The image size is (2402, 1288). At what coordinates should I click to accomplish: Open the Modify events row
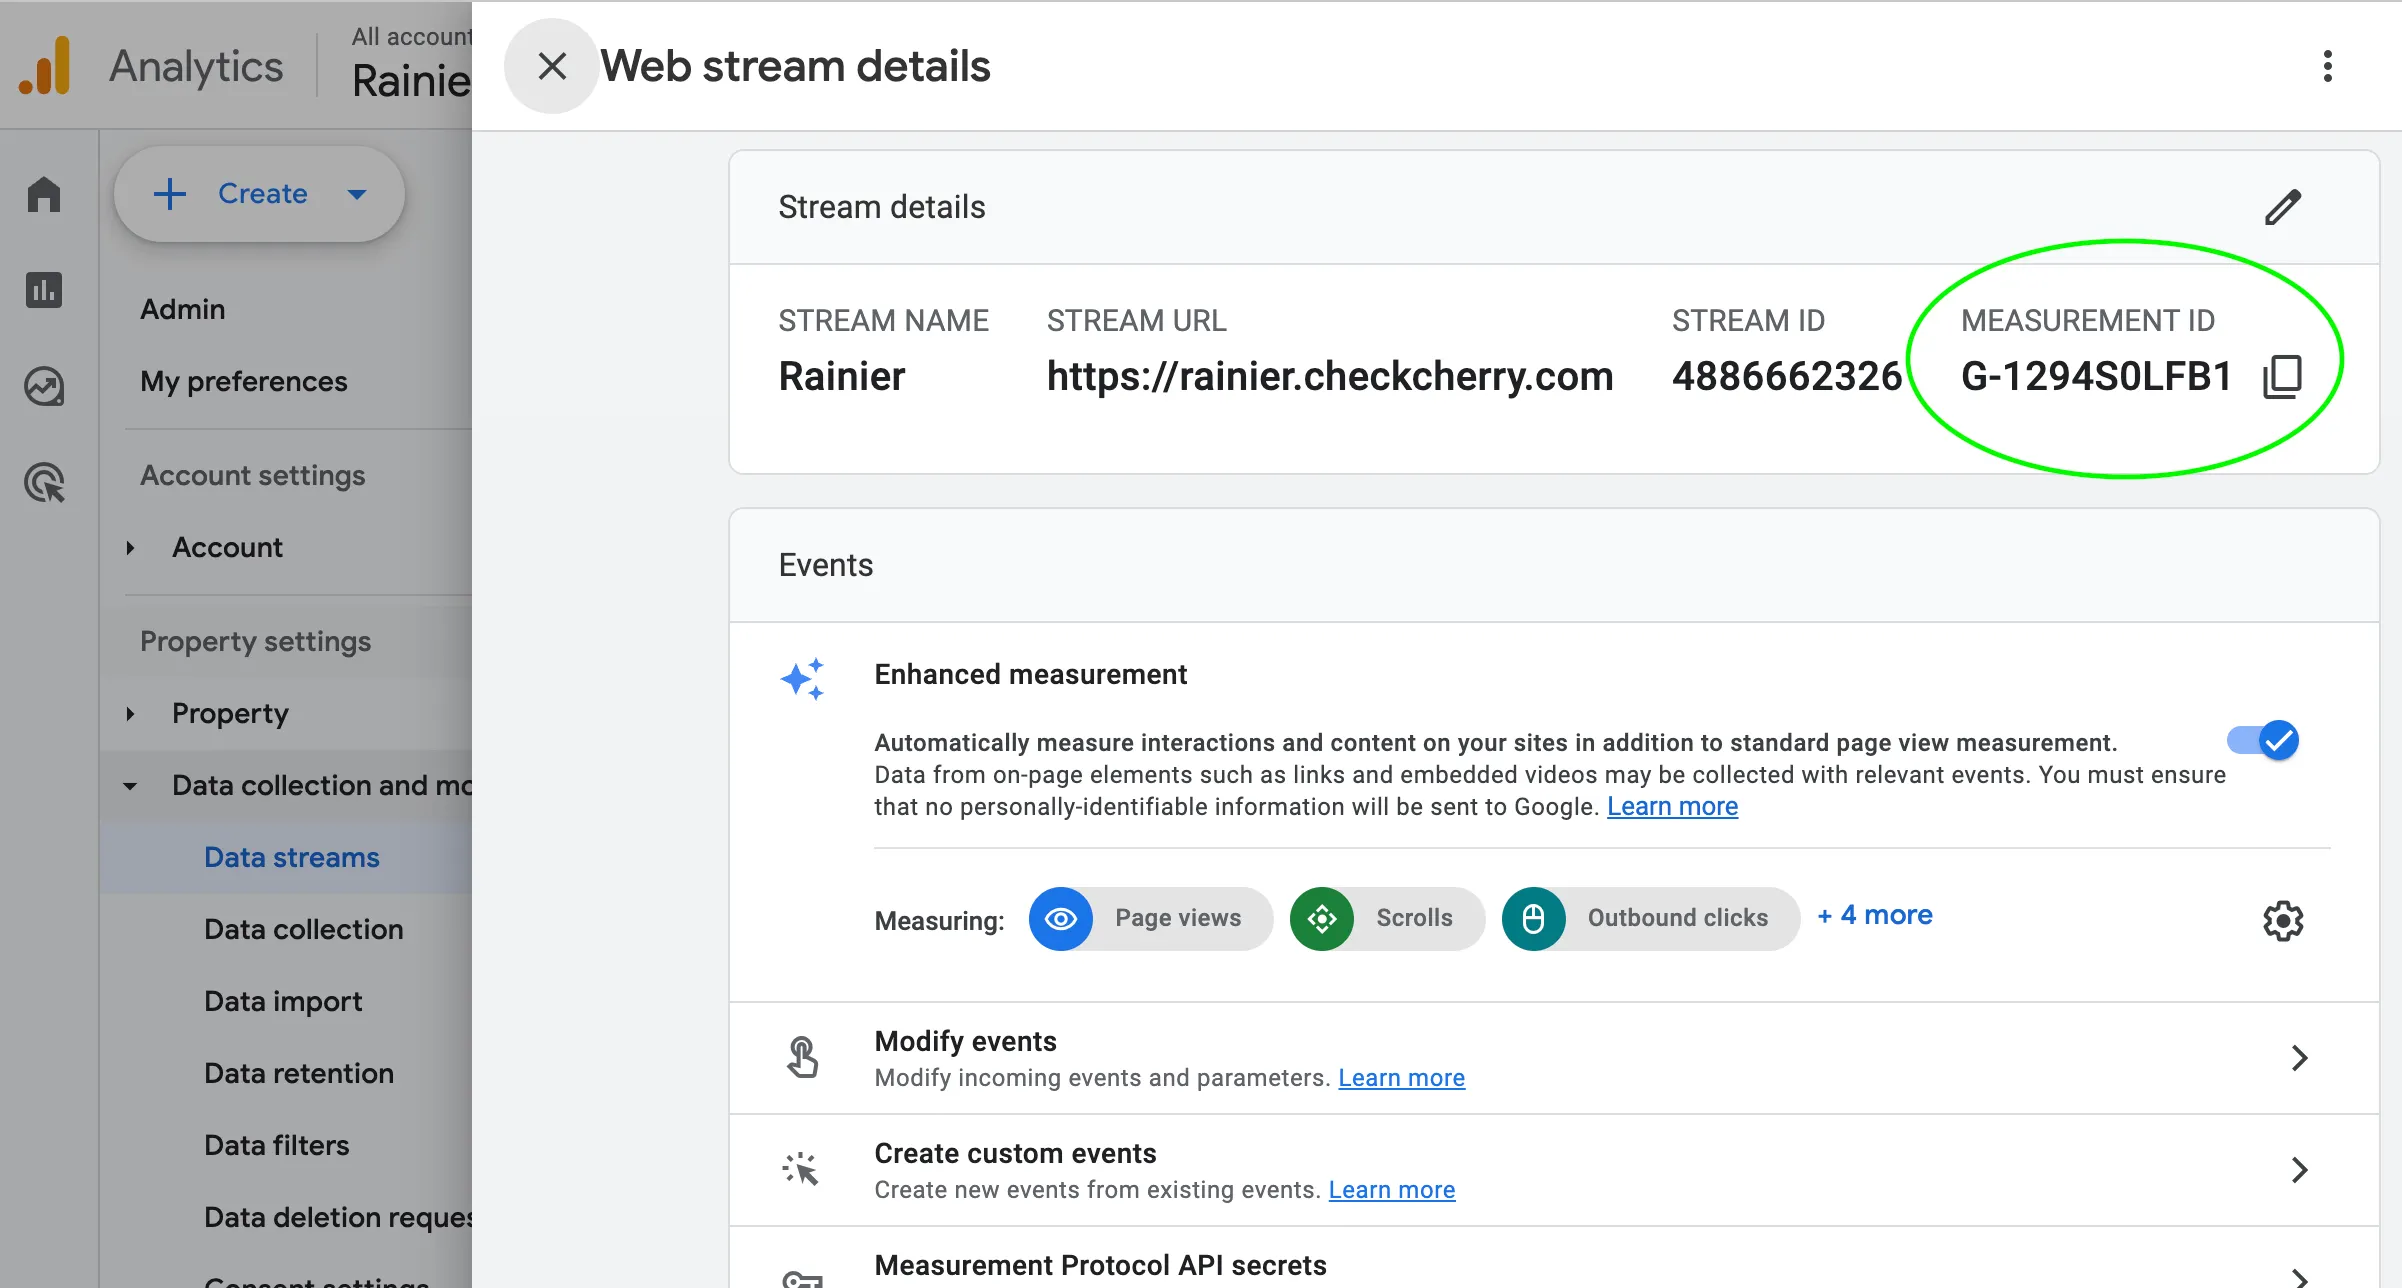click(x=1554, y=1058)
